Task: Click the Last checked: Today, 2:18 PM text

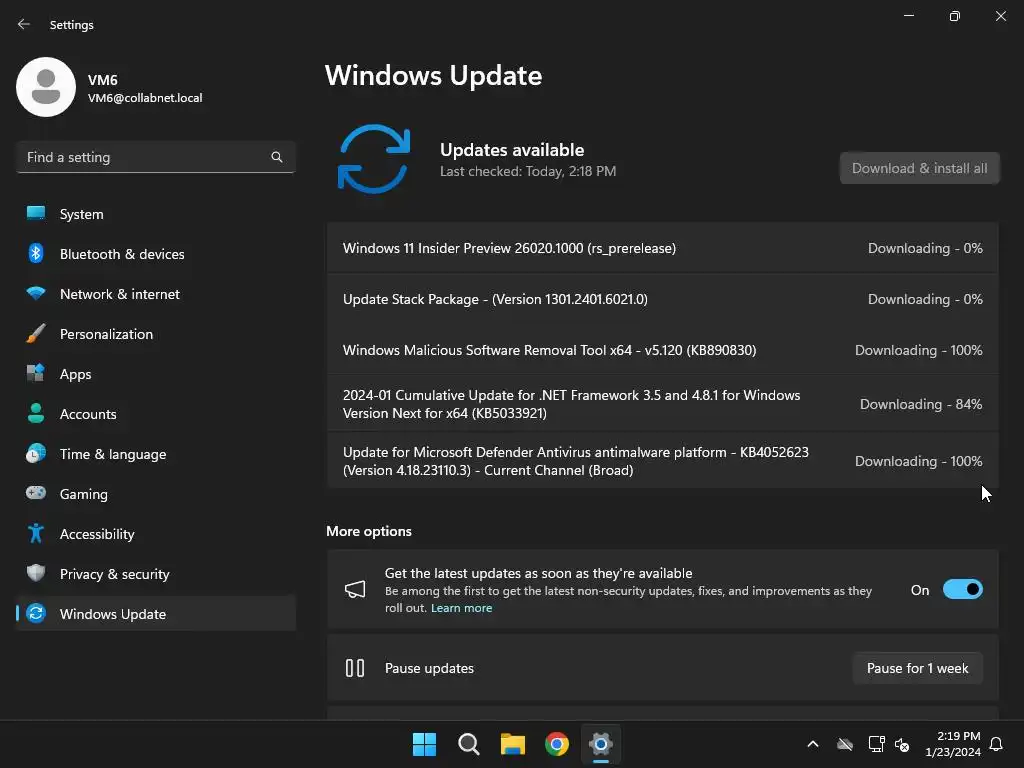Action: (x=528, y=171)
